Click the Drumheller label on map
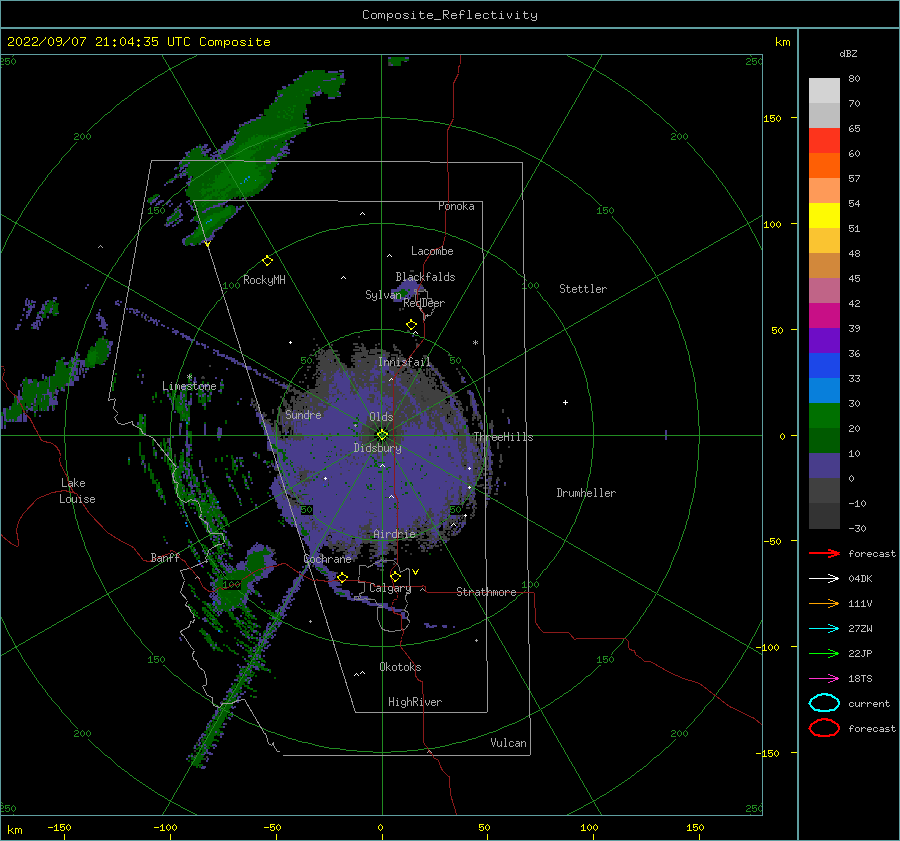 [x=586, y=493]
